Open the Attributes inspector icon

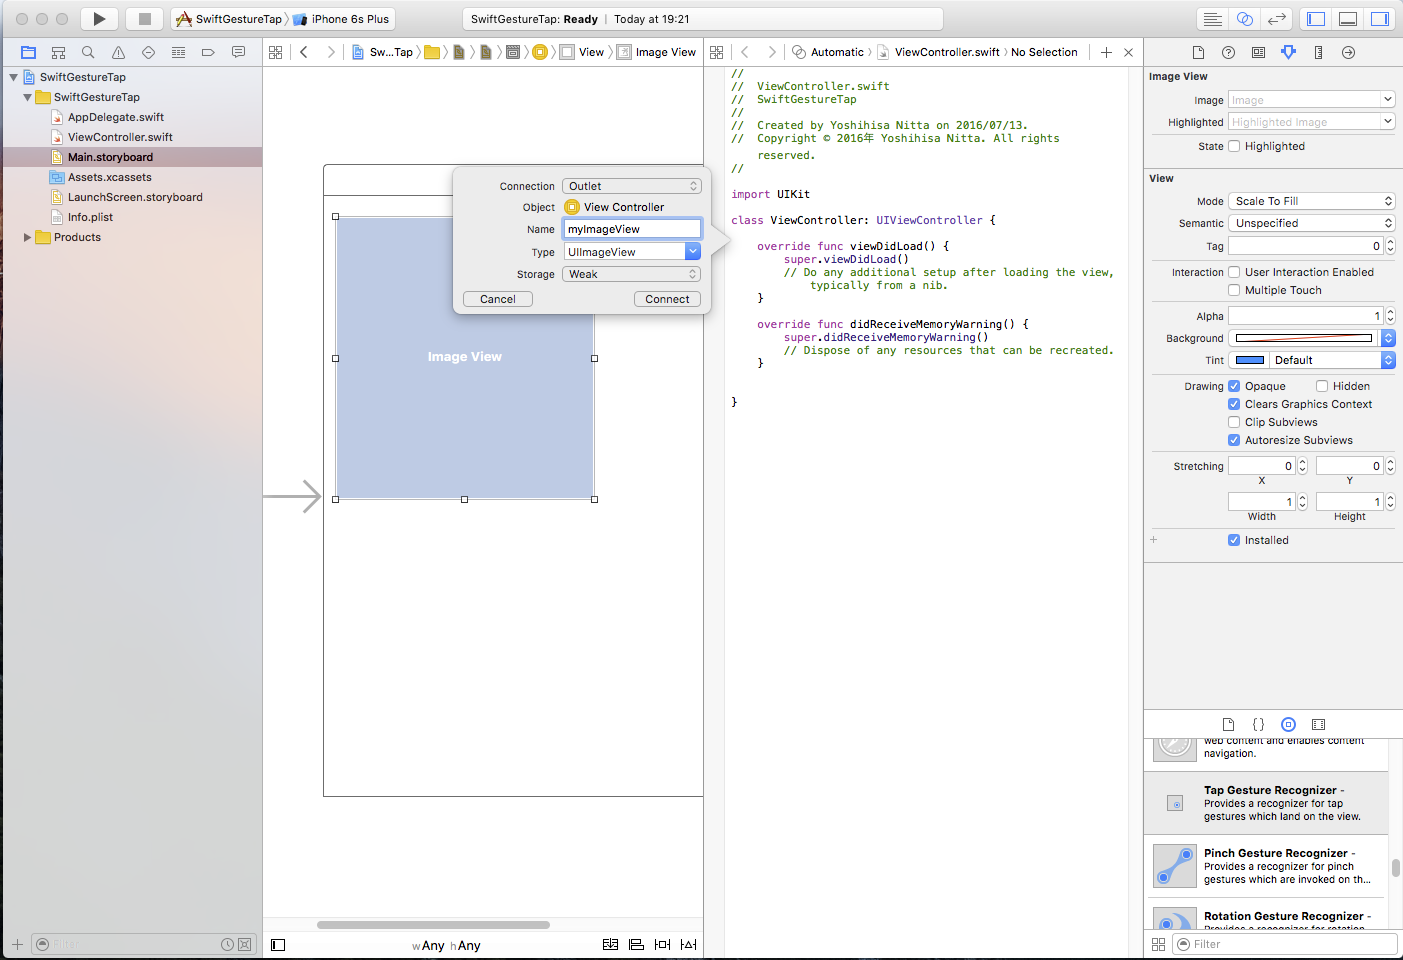[x=1288, y=52]
